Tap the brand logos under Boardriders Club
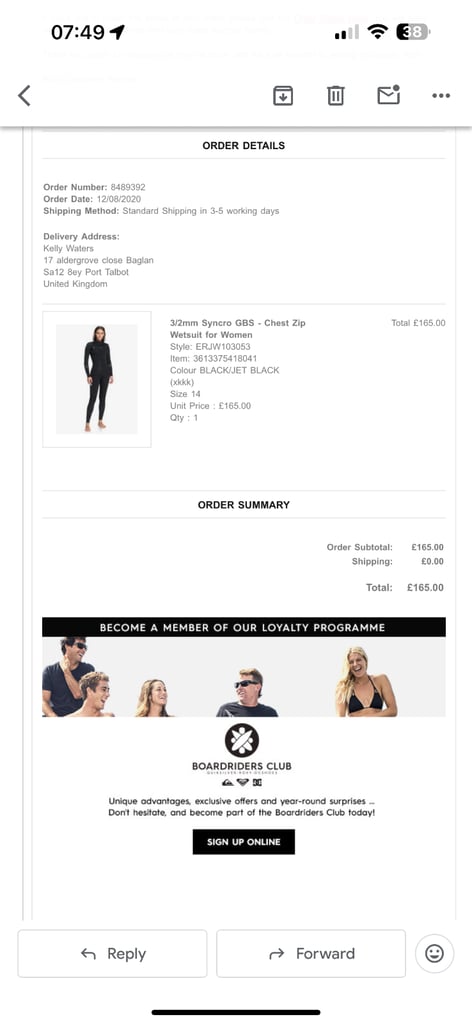The height and width of the screenshot is (1024, 472). point(242,782)
